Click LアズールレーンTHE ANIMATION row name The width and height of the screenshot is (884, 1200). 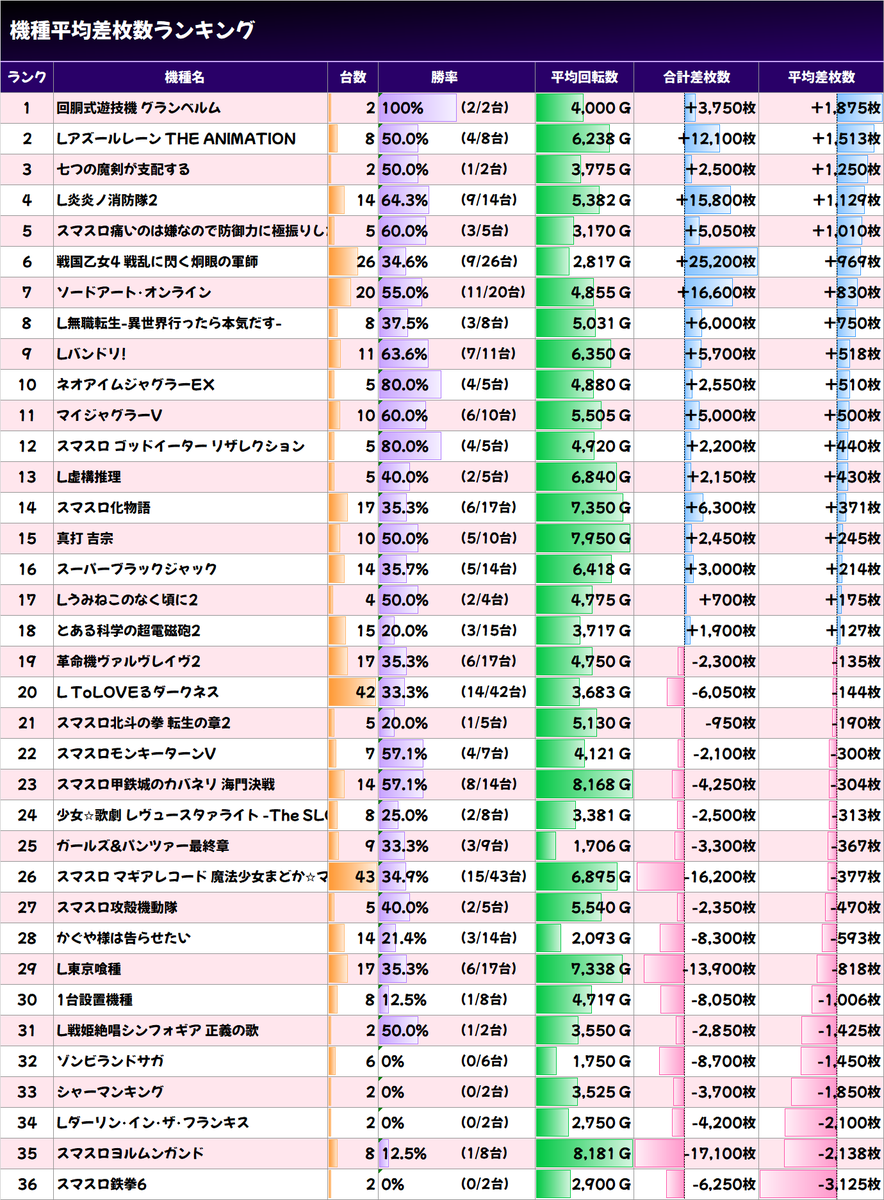(177, 139)
